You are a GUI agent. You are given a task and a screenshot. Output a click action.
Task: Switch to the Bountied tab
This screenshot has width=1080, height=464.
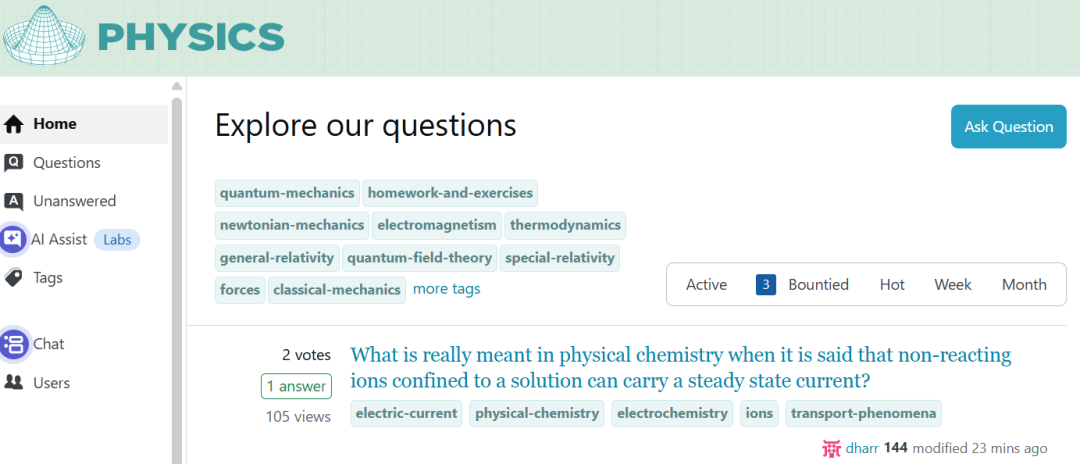tap(802, 284)
